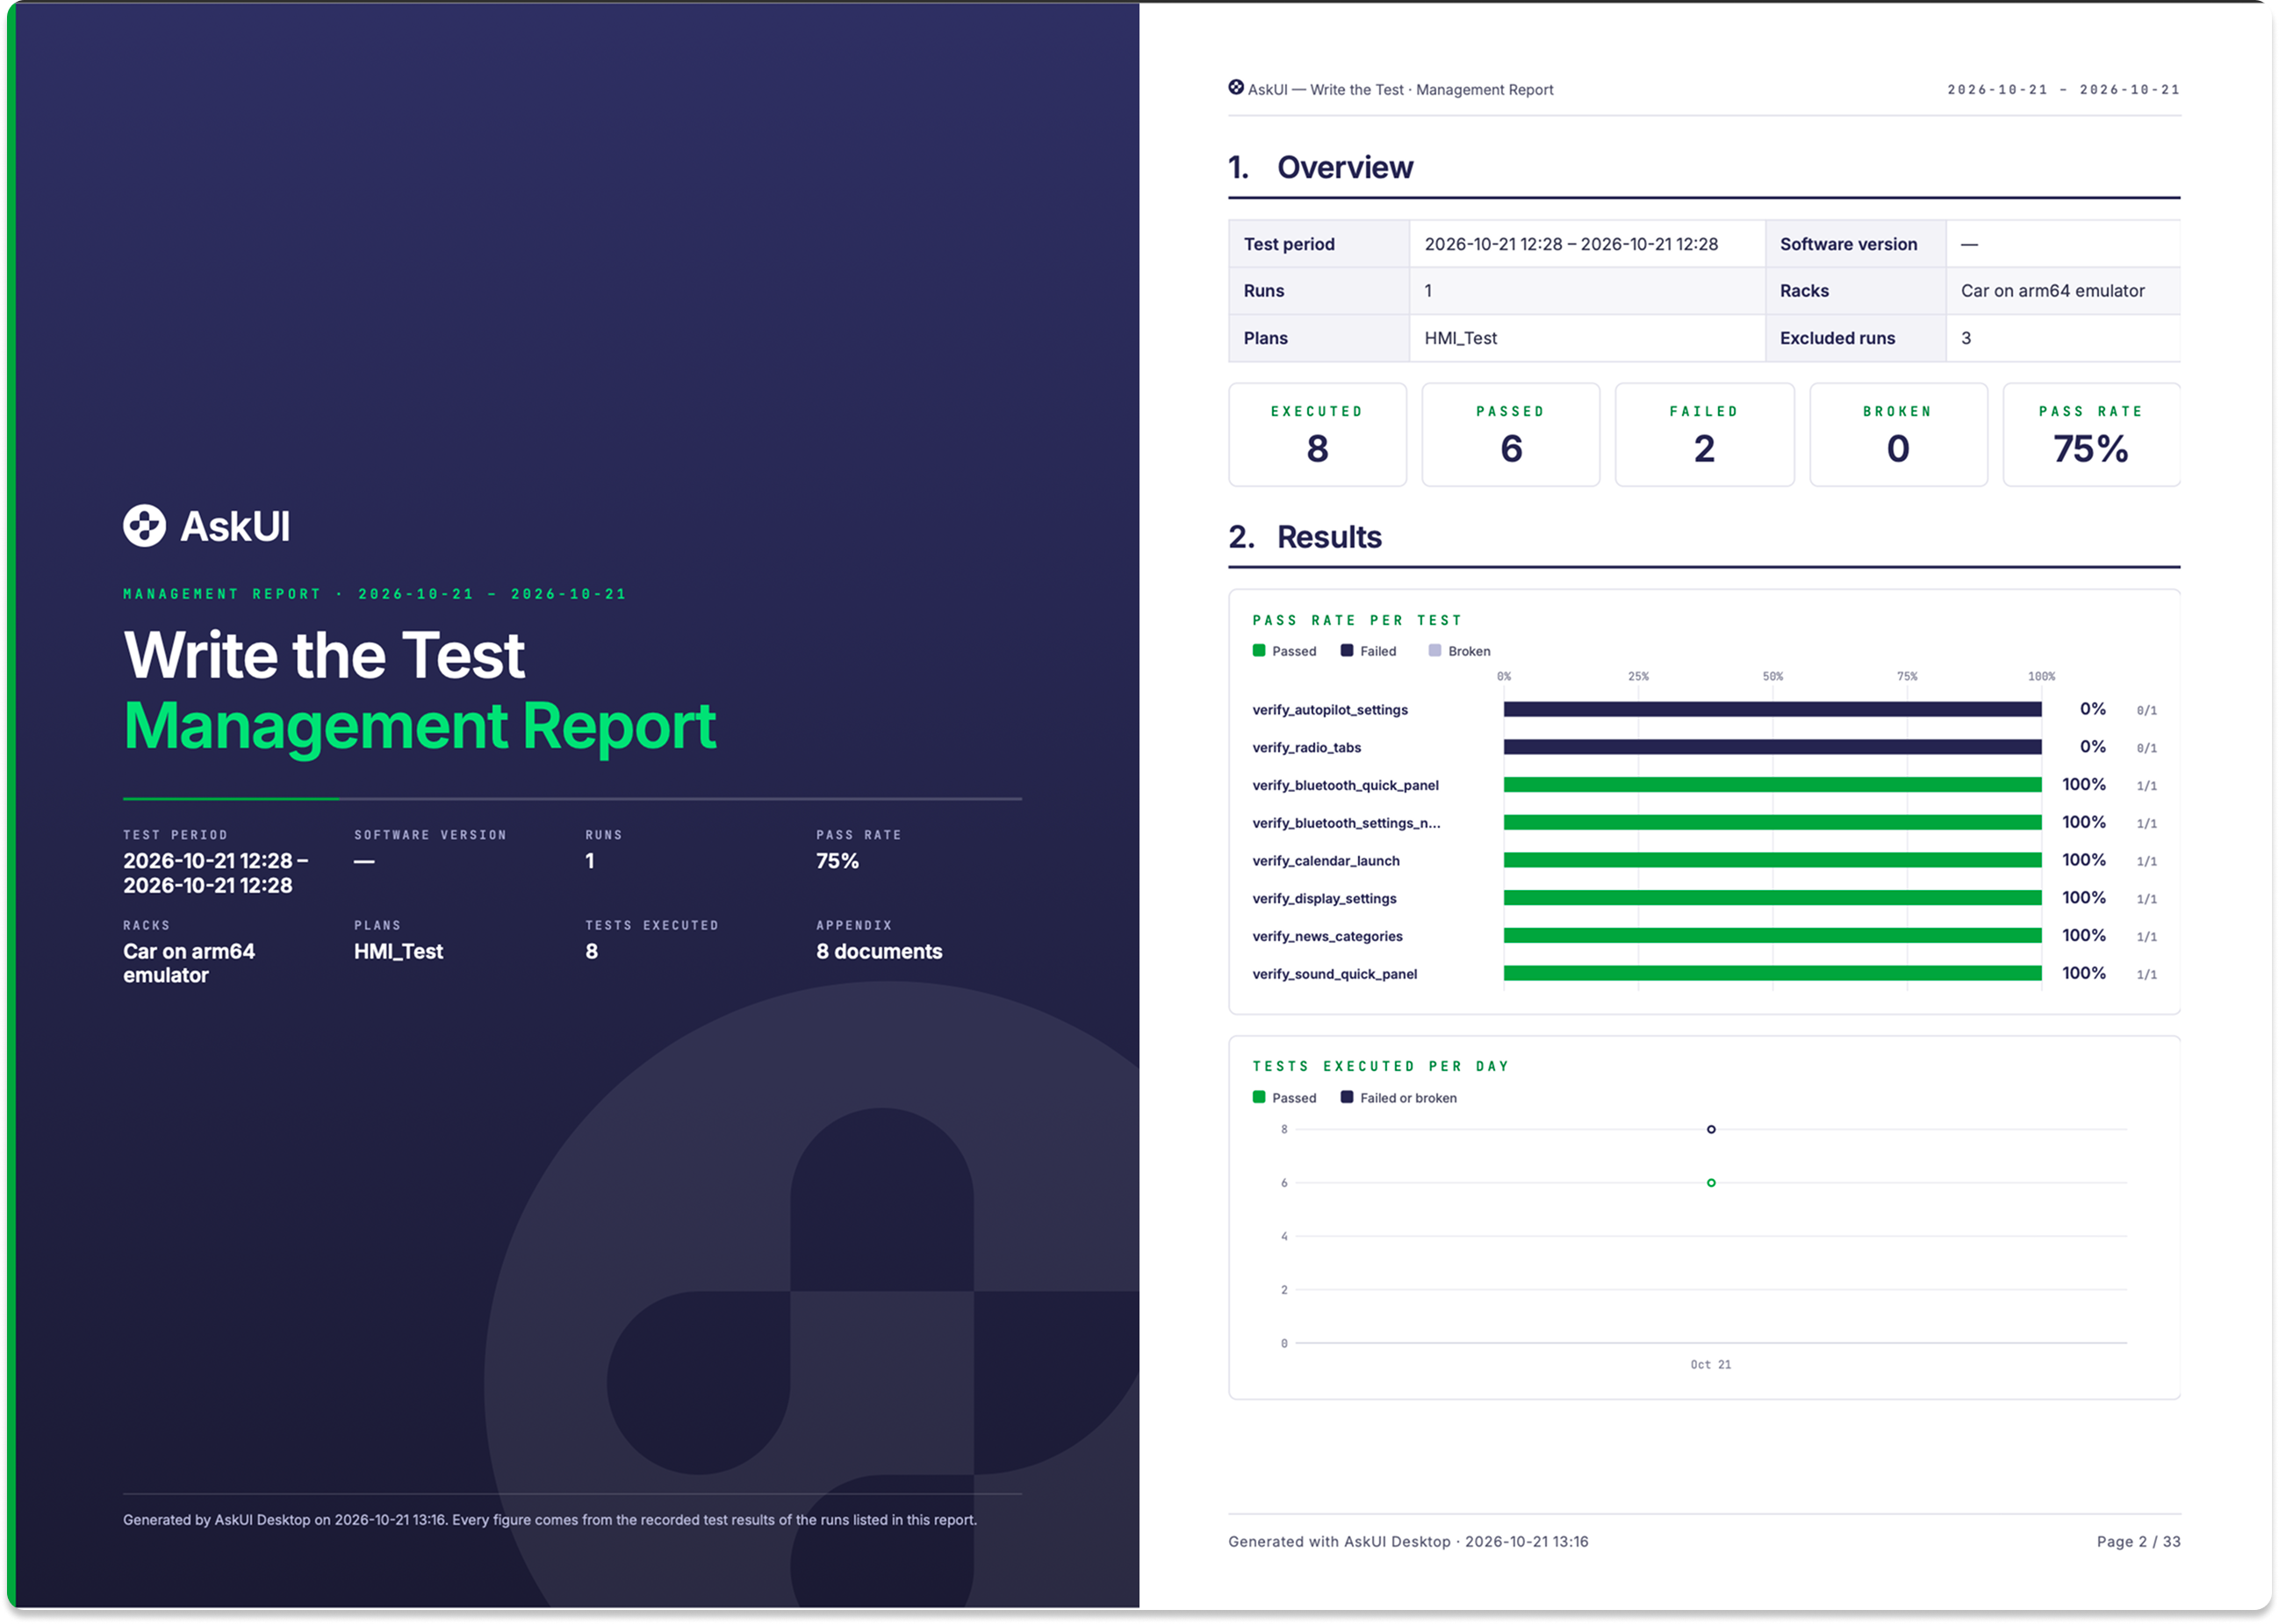The height and width of the screenshot is (1624, 2279).
Task: Click the verify_calendar_launch green bar
Action: (x=1773, y=861)
